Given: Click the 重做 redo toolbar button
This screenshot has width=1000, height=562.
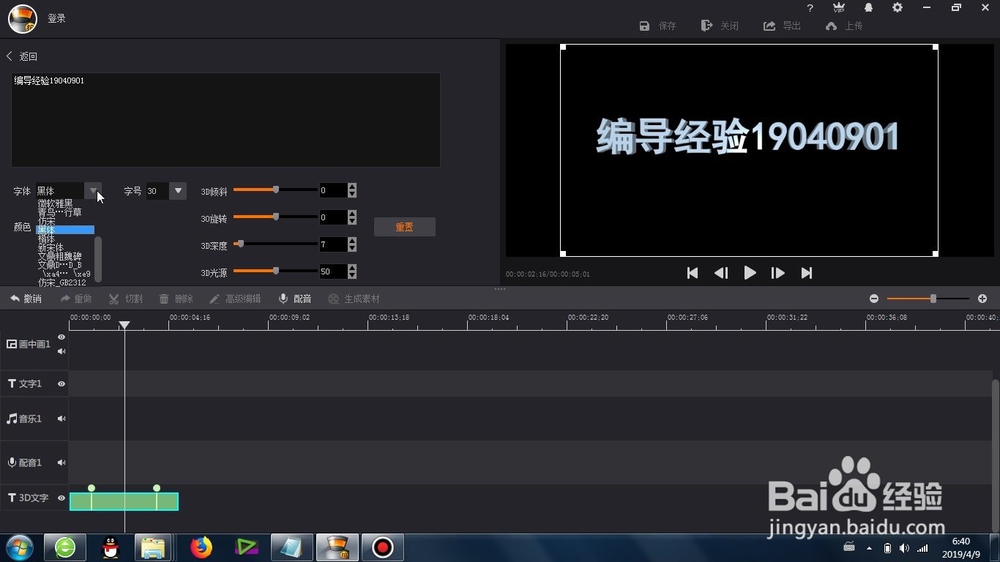Looking at the screenshot, I should (x=76, y=299).
